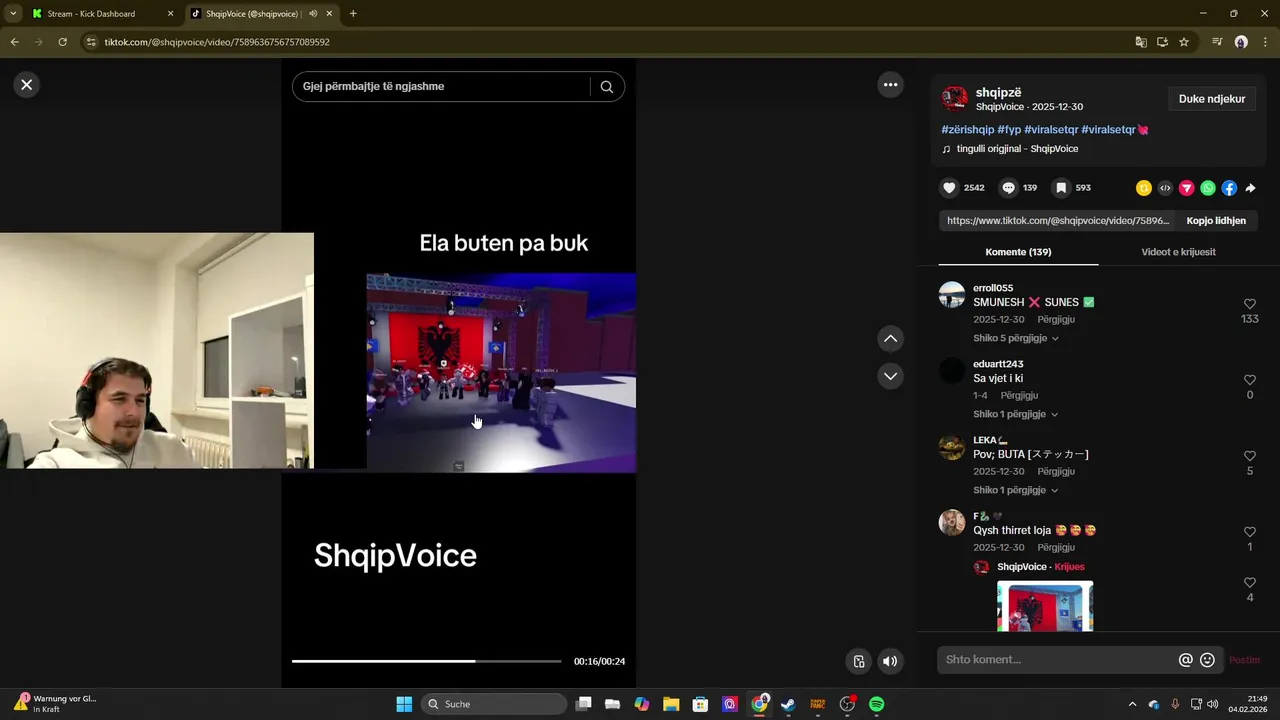Toggle the Duke ndjekur follow button
Image resolution: width=1280 pixels, height=720 pixels.
pos(1212,99)
